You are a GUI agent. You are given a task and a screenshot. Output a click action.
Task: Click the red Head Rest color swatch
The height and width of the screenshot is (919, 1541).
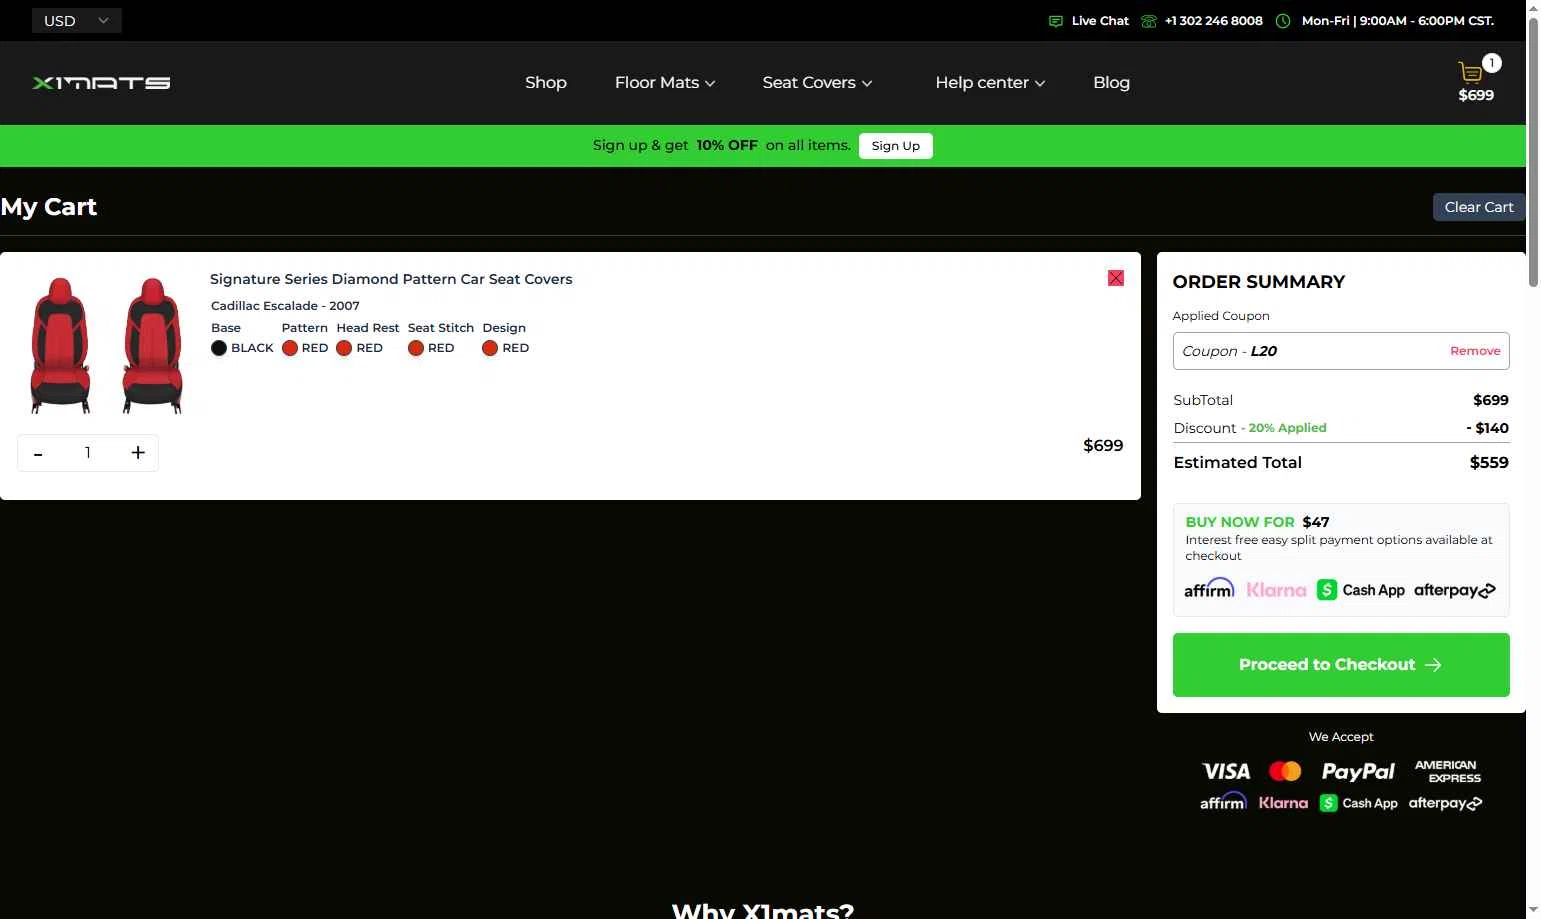[x=344, y=348]
